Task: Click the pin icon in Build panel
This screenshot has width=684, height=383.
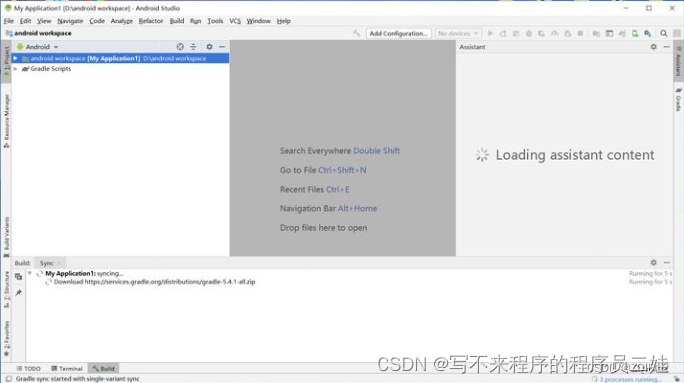Action: pyautogui.click(x=18, y=293)
